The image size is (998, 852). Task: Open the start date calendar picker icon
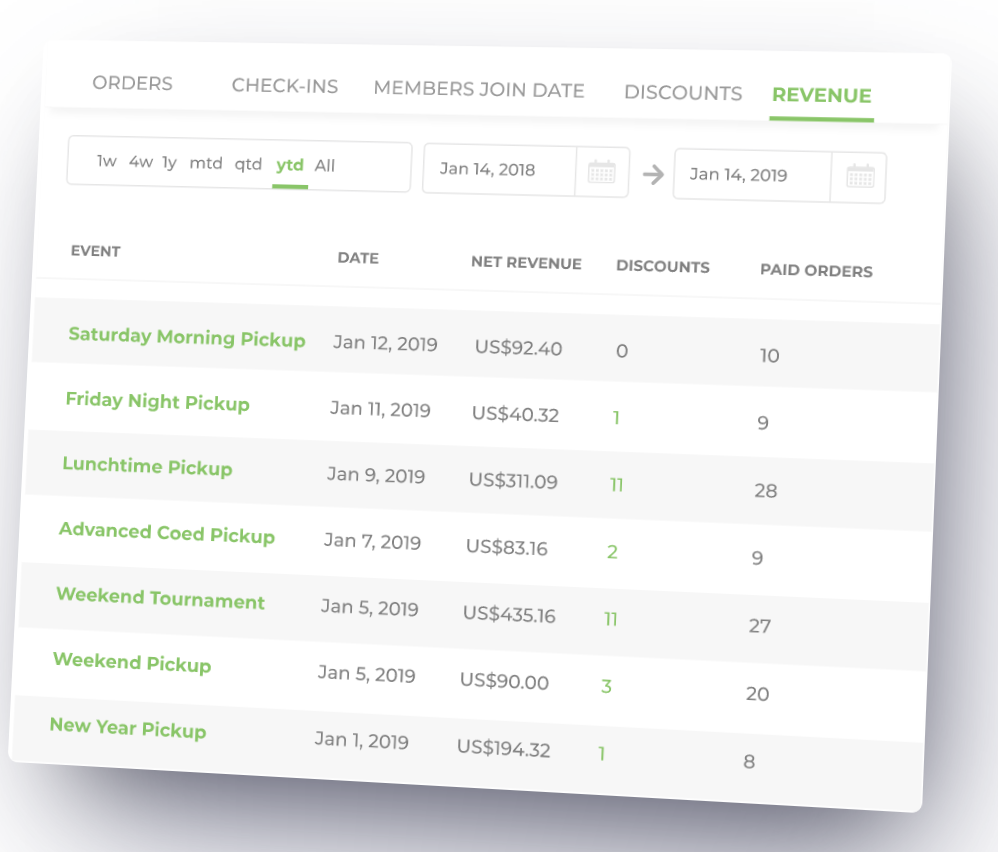tap(601, 172)
